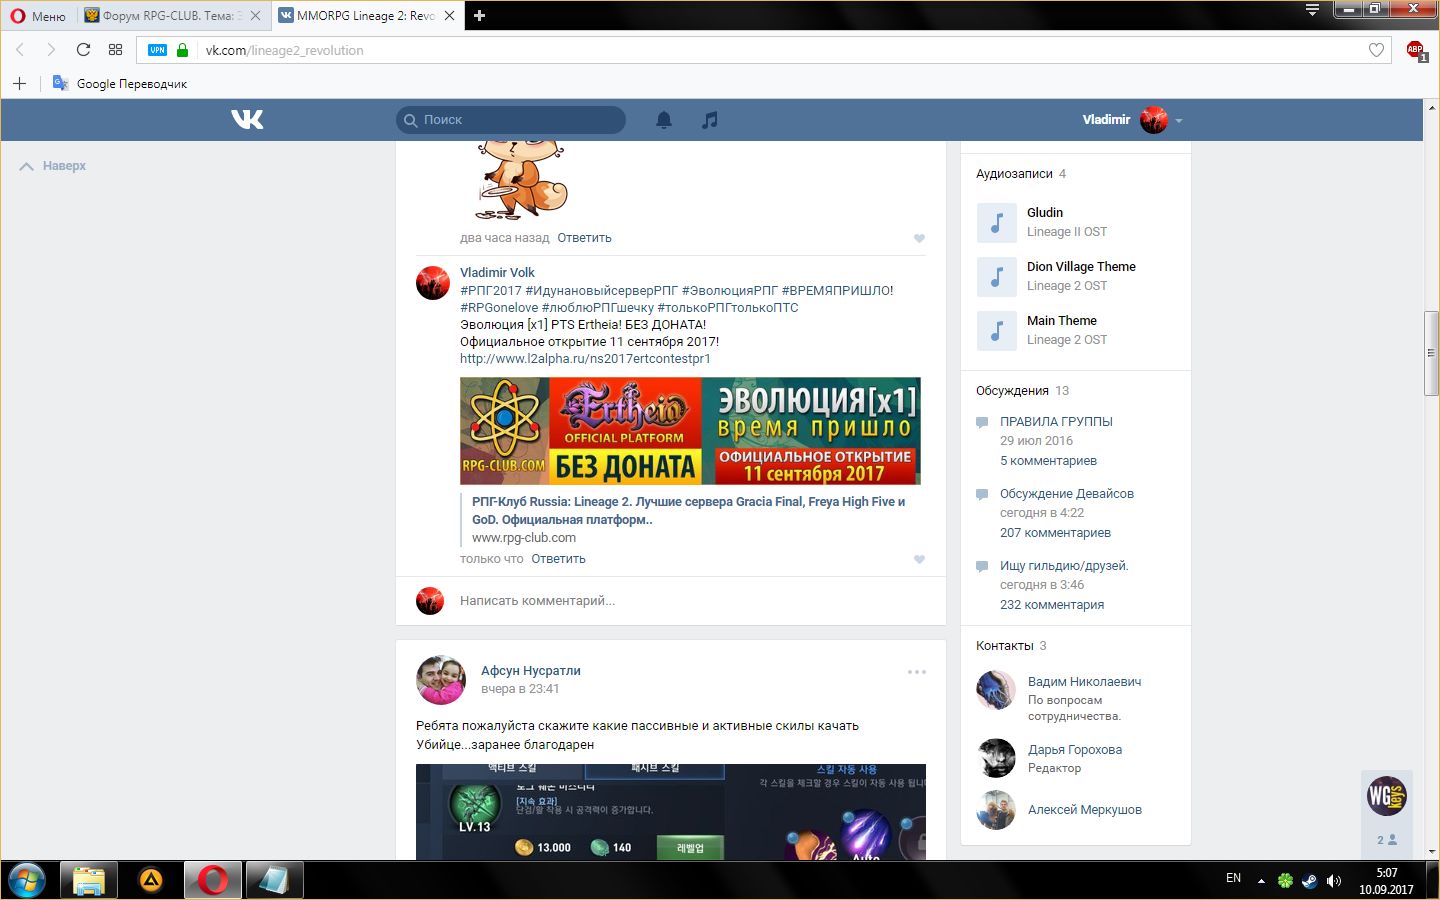Open the WG keys chat widget
Screen dimensions: 1440x900
(1387, 796)
